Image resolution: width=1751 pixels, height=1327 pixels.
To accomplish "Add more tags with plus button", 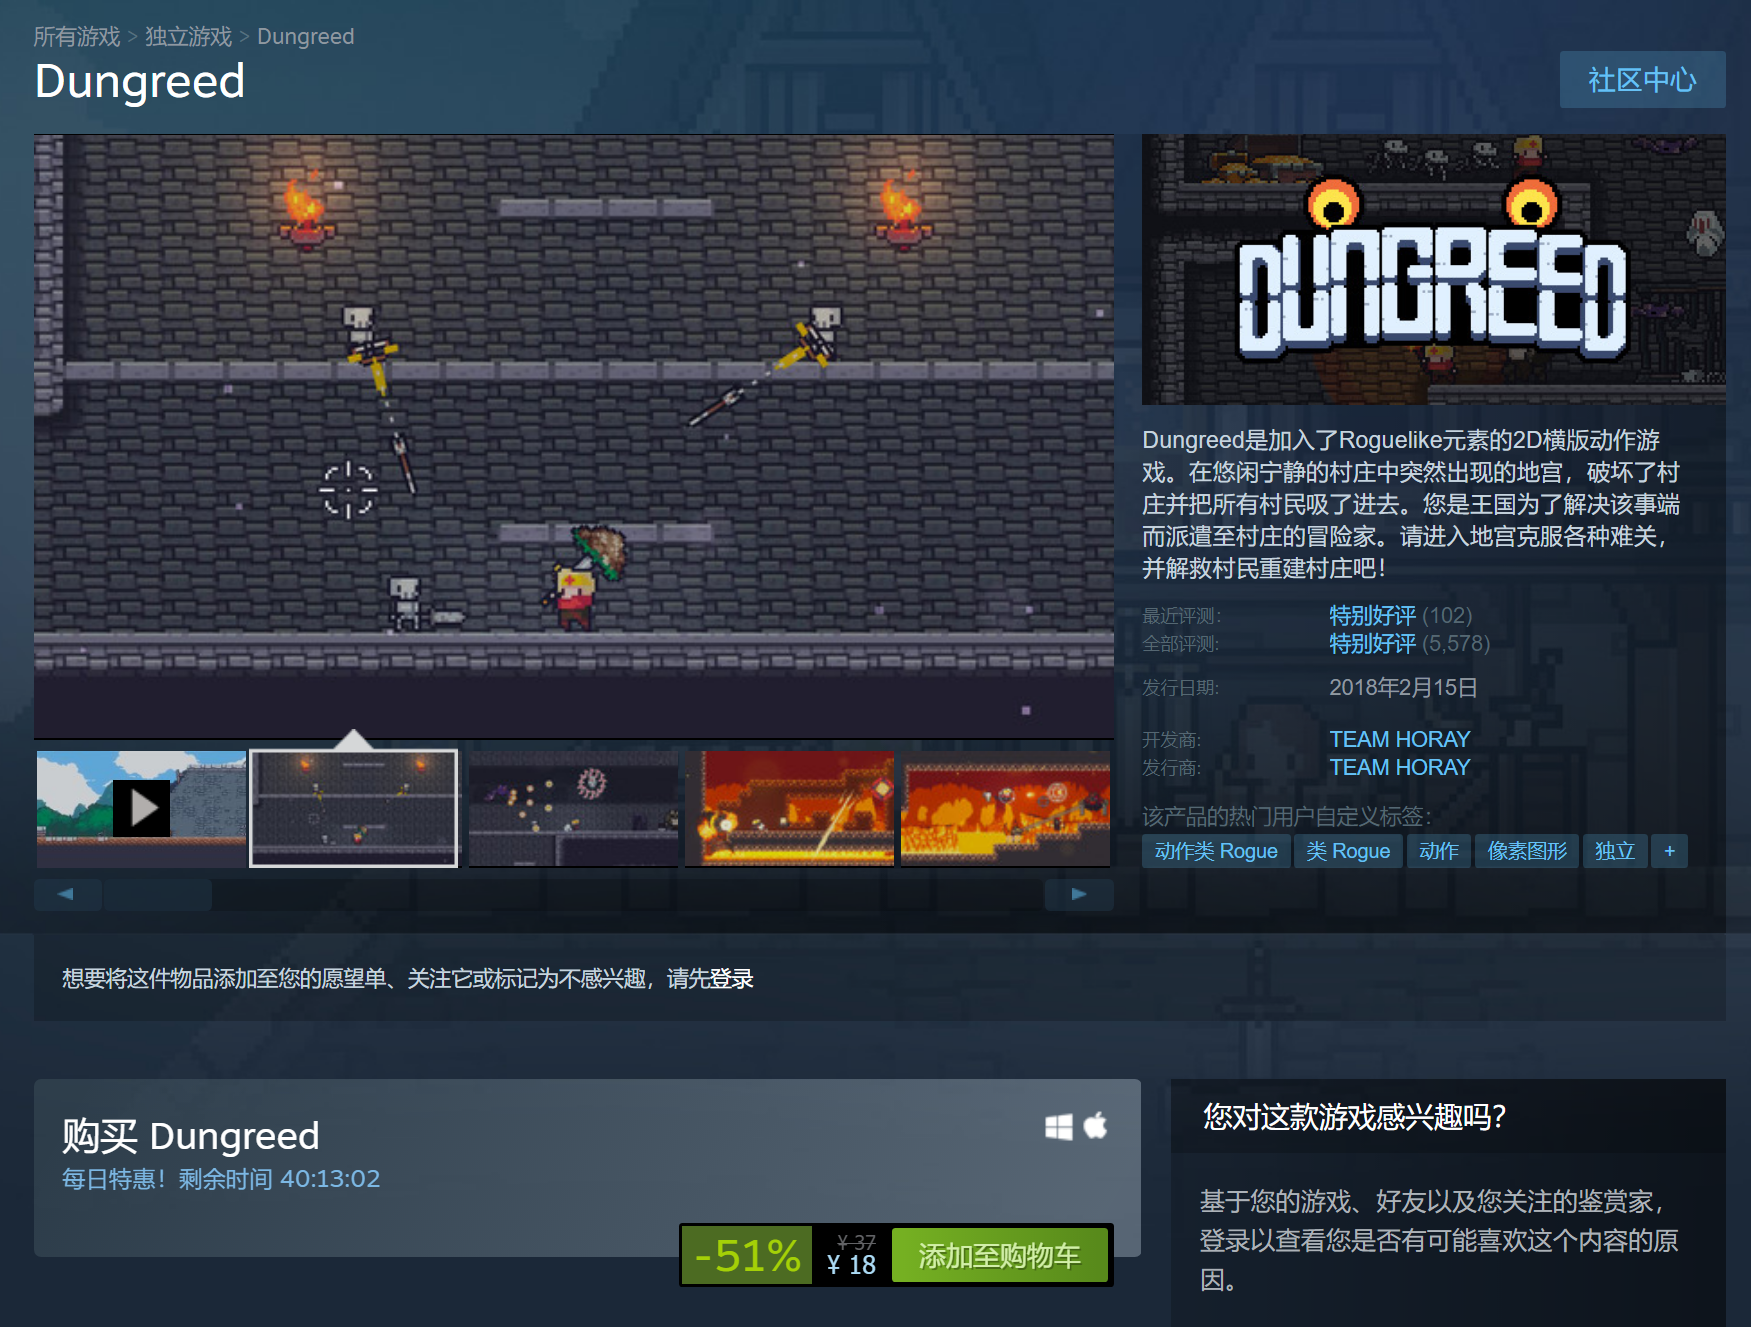I will (1669, 851).
